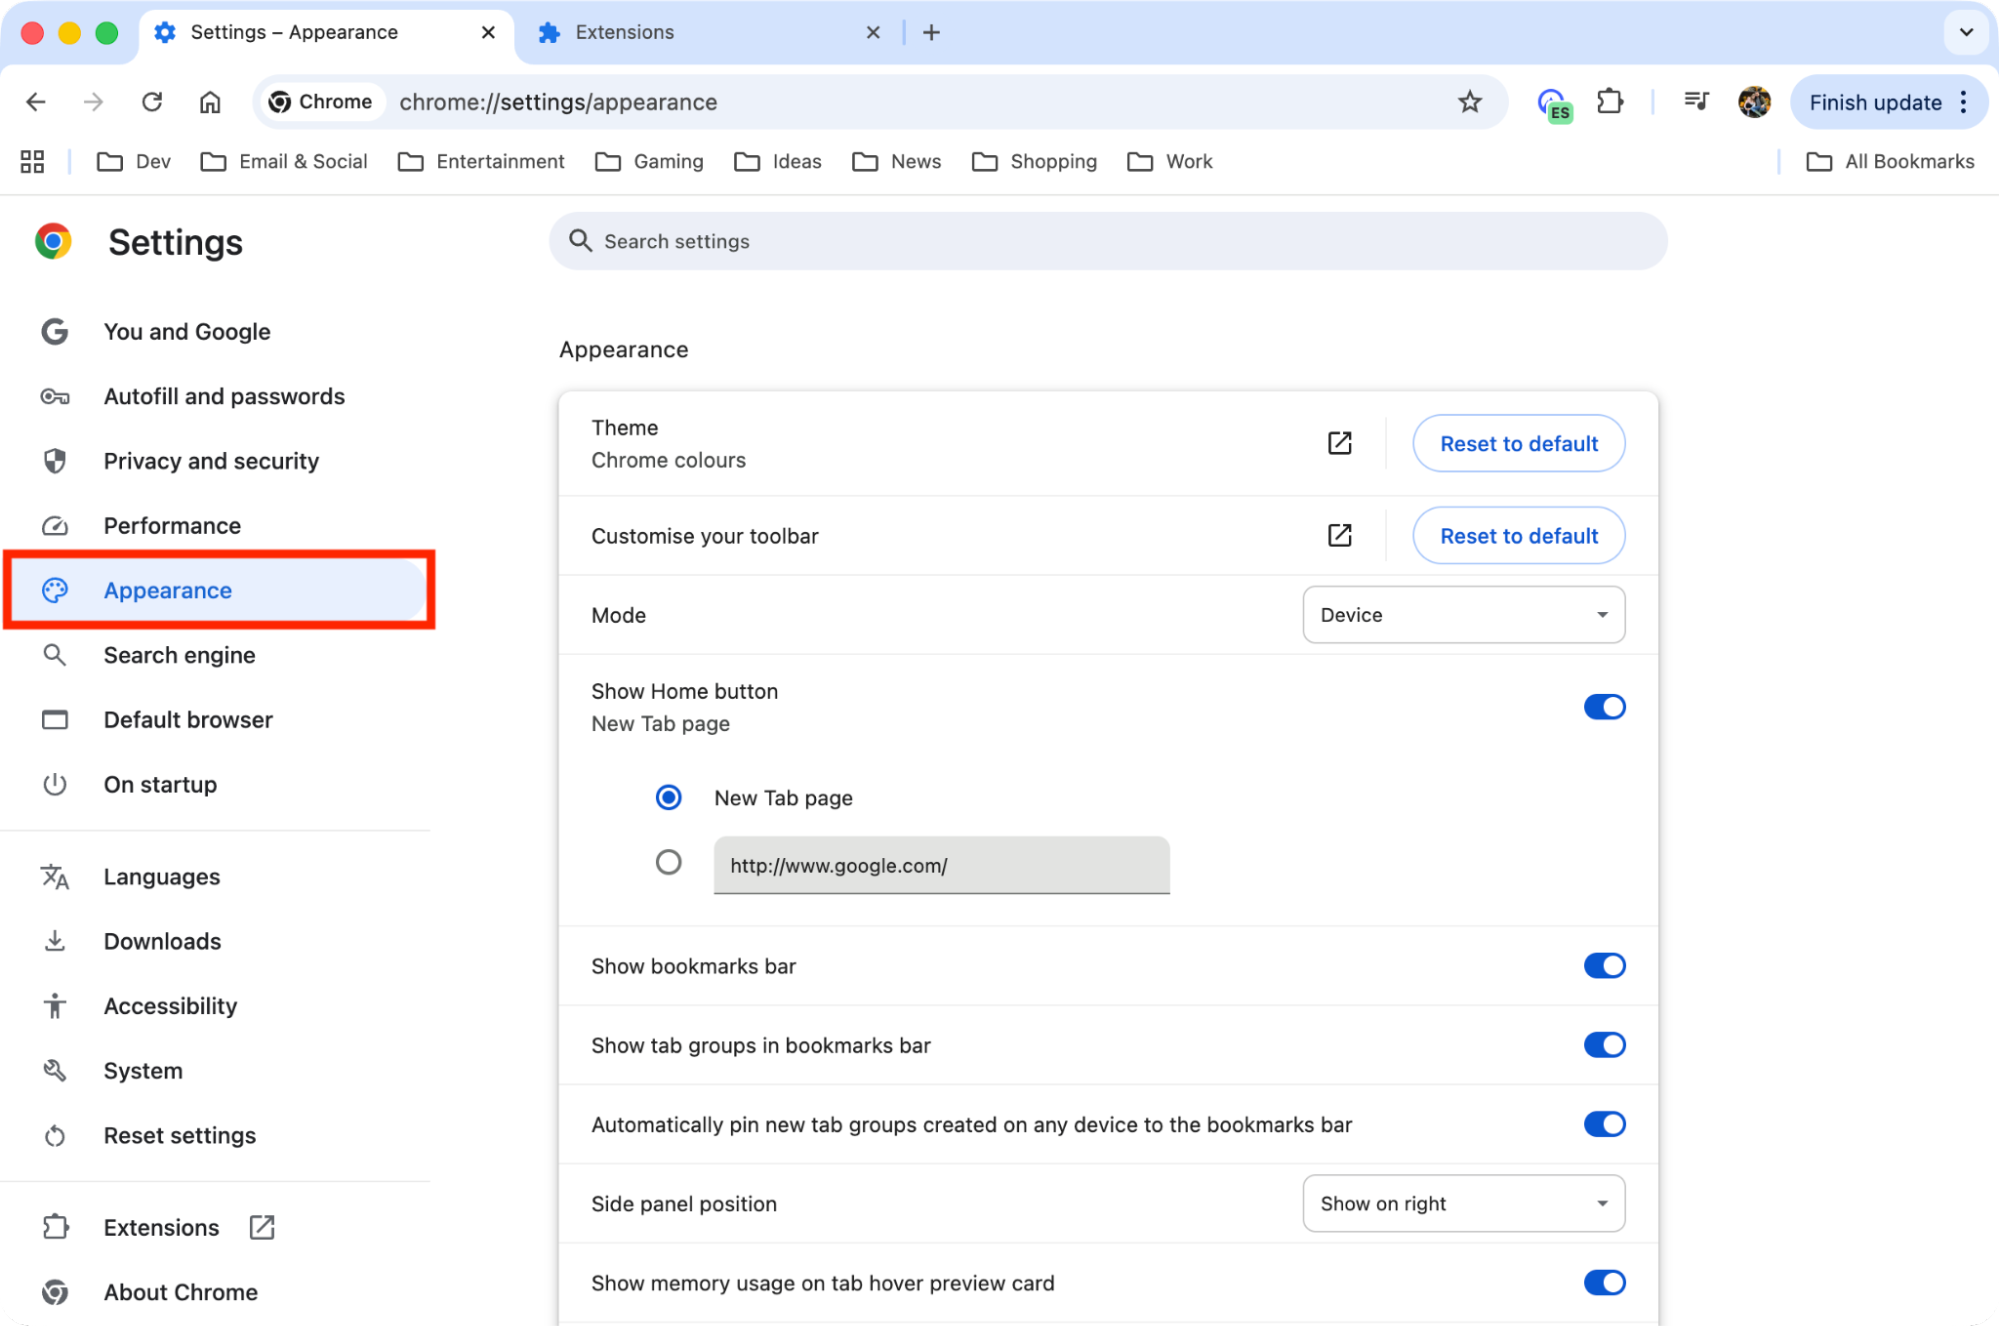The image size is (1999, 1327).
Task: Select the custom homepage URL radio button
Action: point(668,861)
